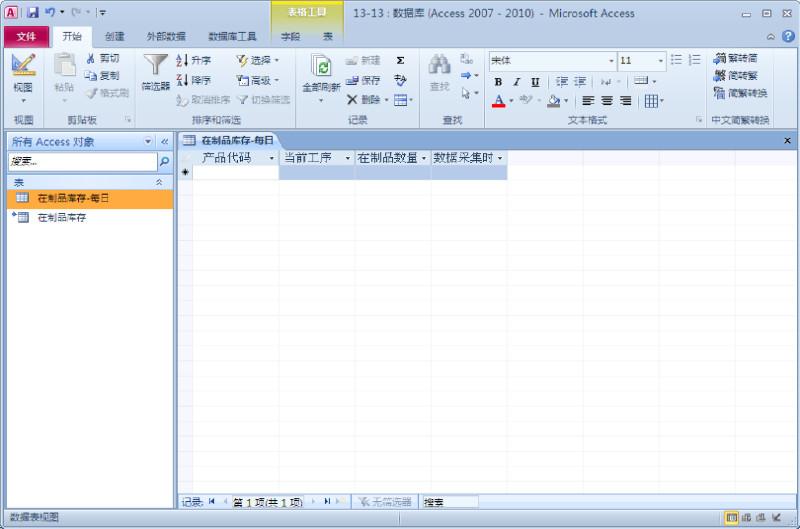Go to last record button
Image resolution: width=800 pixels, height=529 pixels.
(x=327, y=502)
